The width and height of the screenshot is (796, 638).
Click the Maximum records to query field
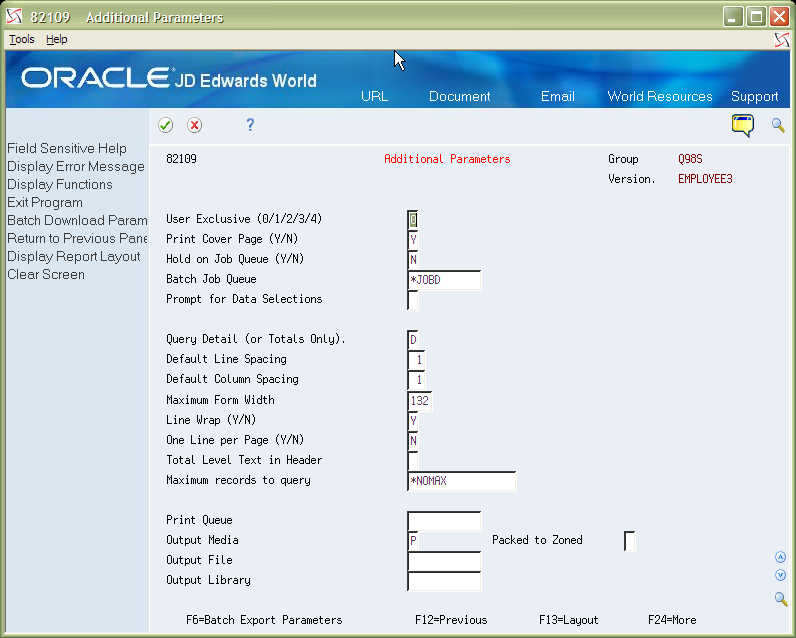pos(462,481)
